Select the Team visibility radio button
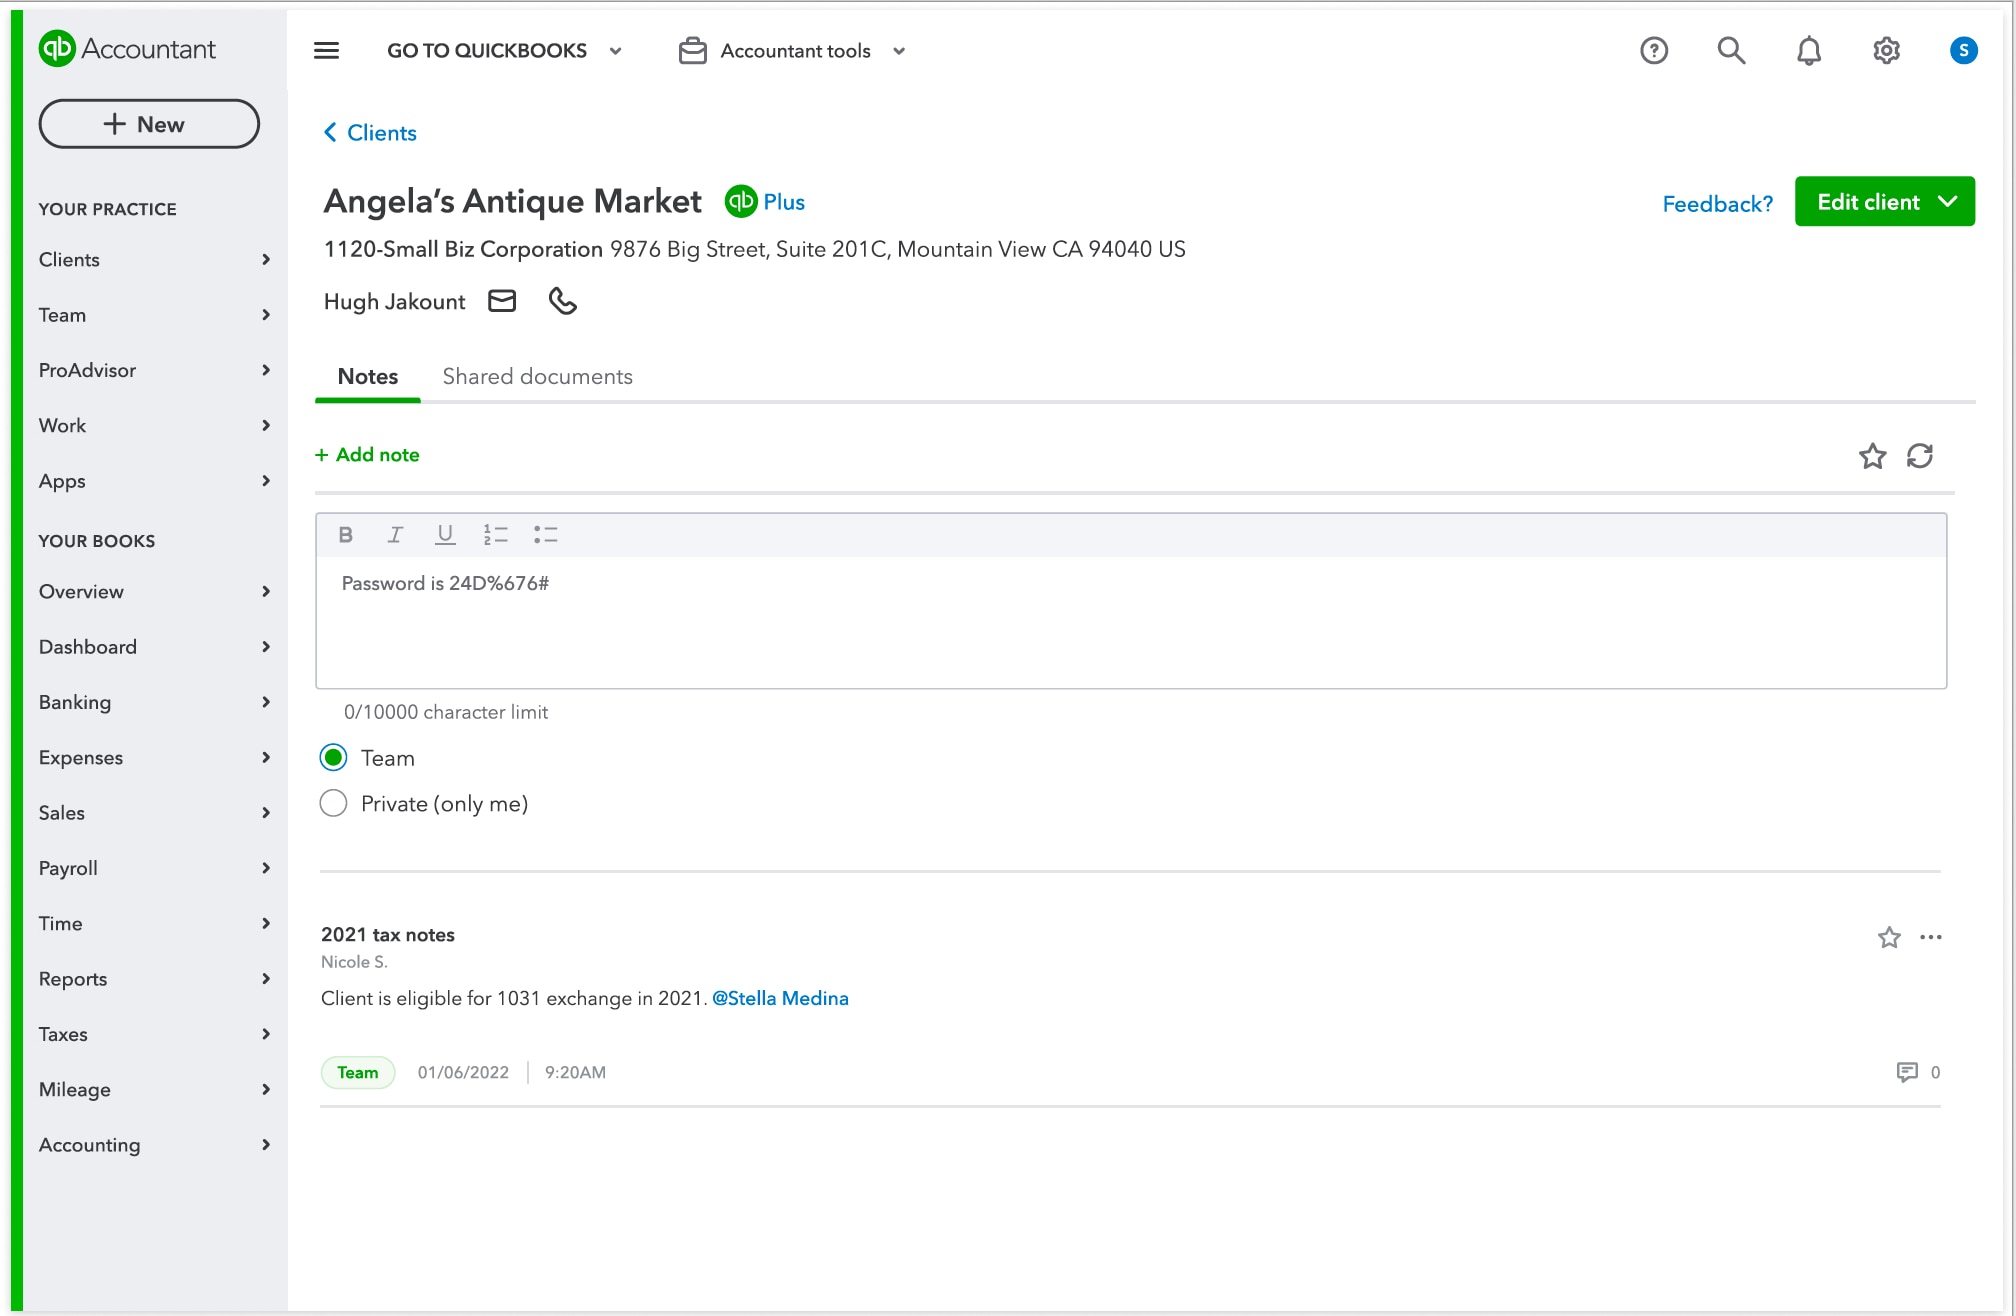Viewport: 2016px width, 1316px height. coord(333,758)
